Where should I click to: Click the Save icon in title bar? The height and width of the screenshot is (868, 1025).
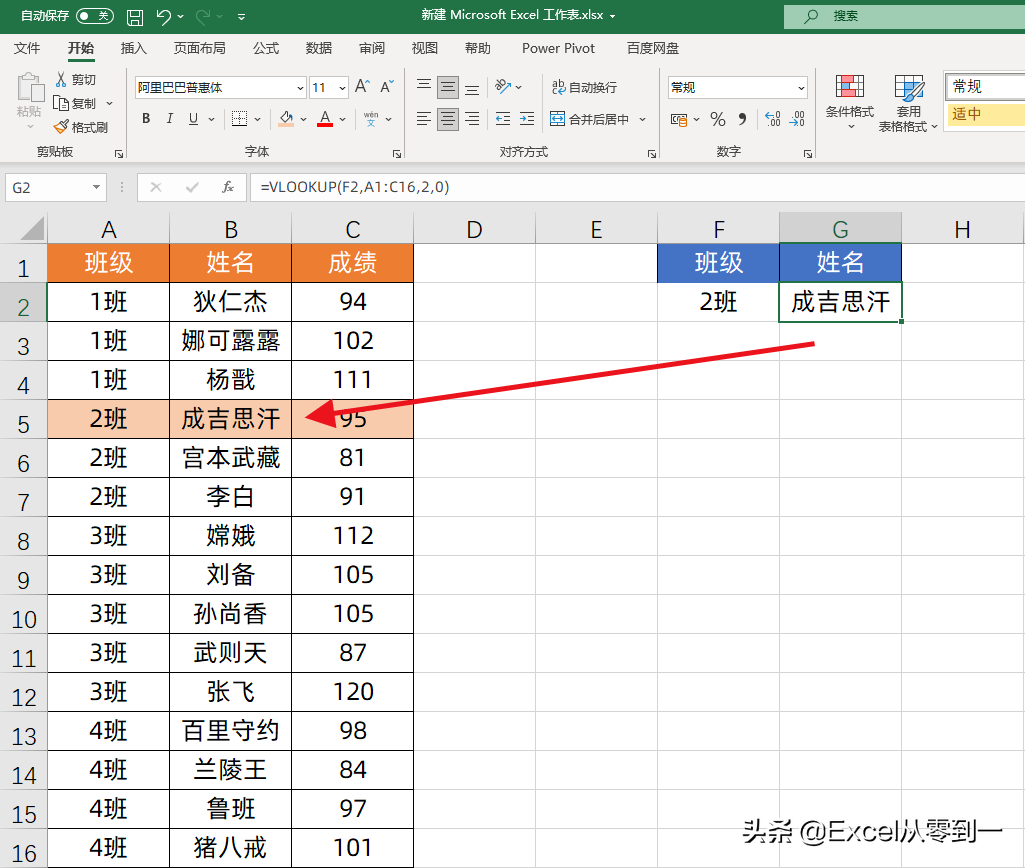(x=135, y=16)
